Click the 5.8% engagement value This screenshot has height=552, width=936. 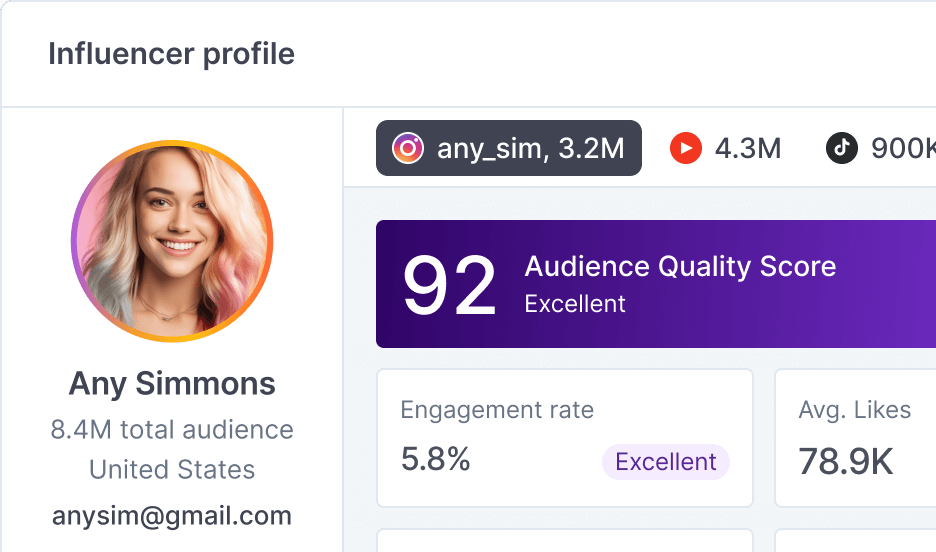click(435, 459)
